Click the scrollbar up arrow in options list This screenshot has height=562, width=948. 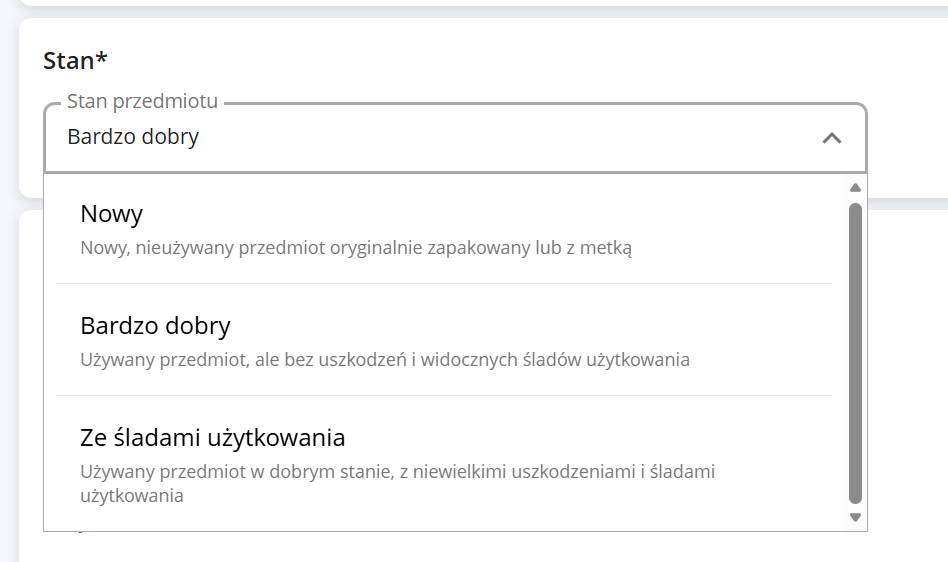[855, 188]
